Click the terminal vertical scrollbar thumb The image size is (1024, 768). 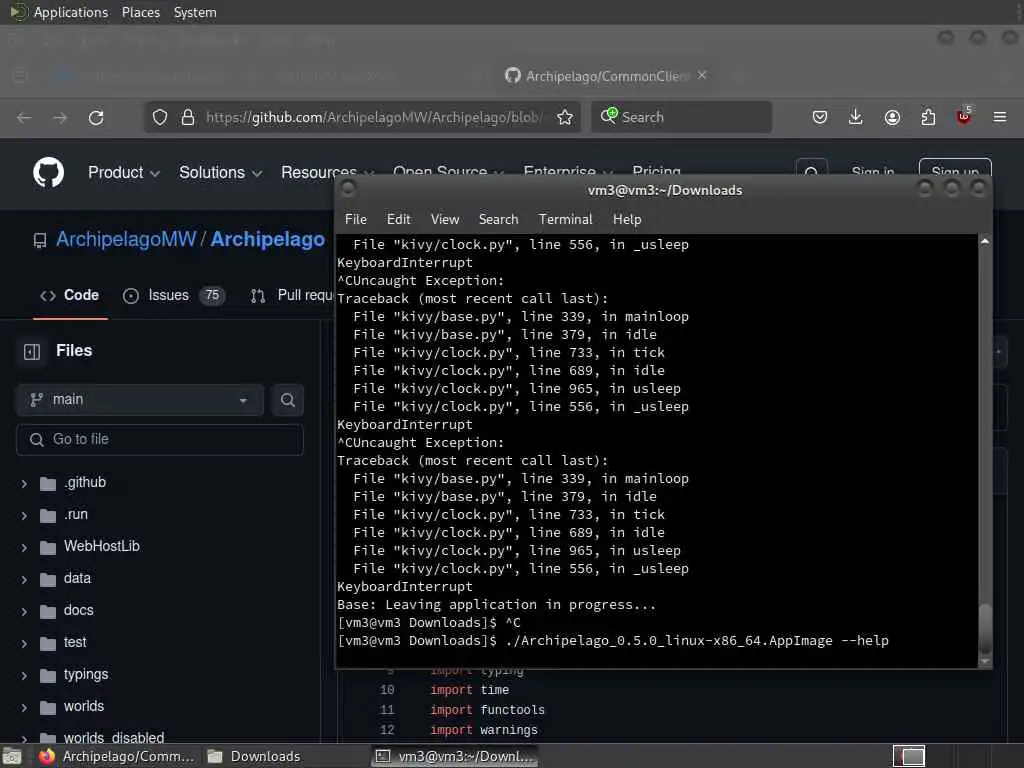(985, 630)
